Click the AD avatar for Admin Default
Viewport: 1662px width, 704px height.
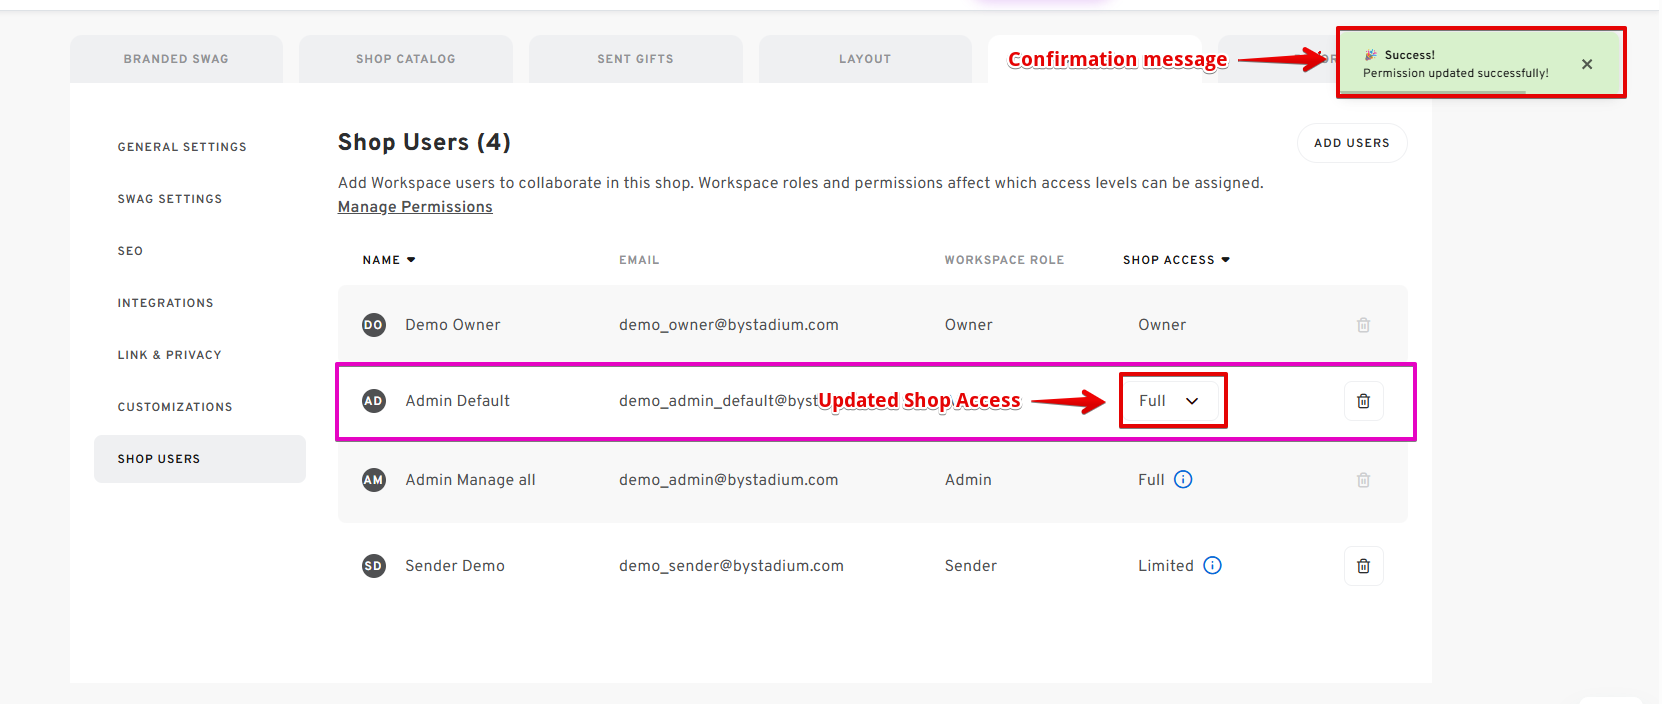(x=373, y=401)
